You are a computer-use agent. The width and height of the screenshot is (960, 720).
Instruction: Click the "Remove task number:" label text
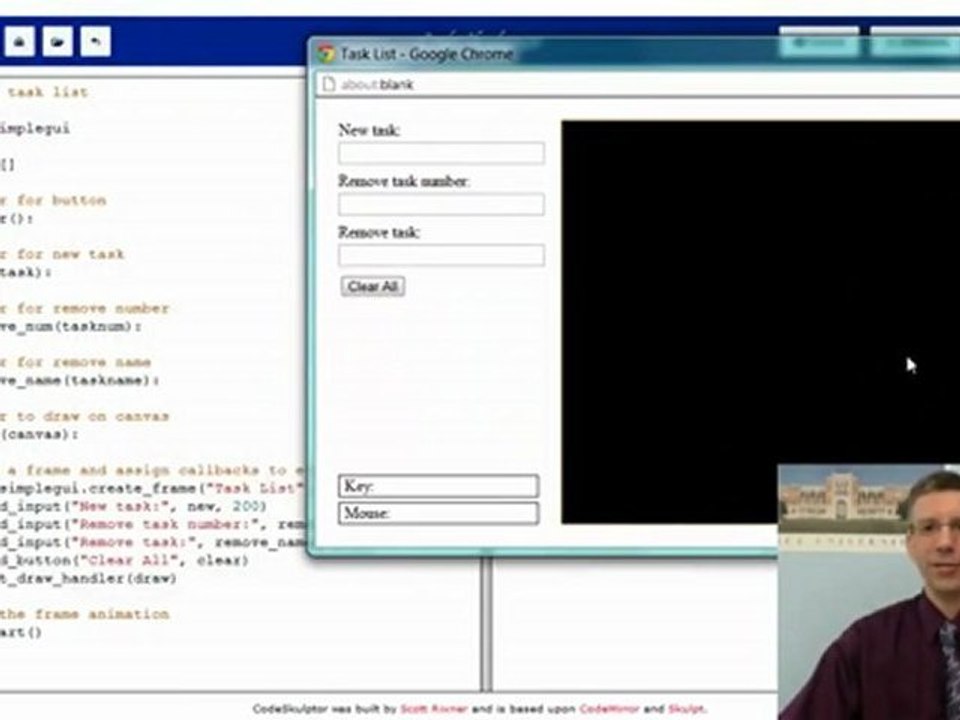[404, 181]
